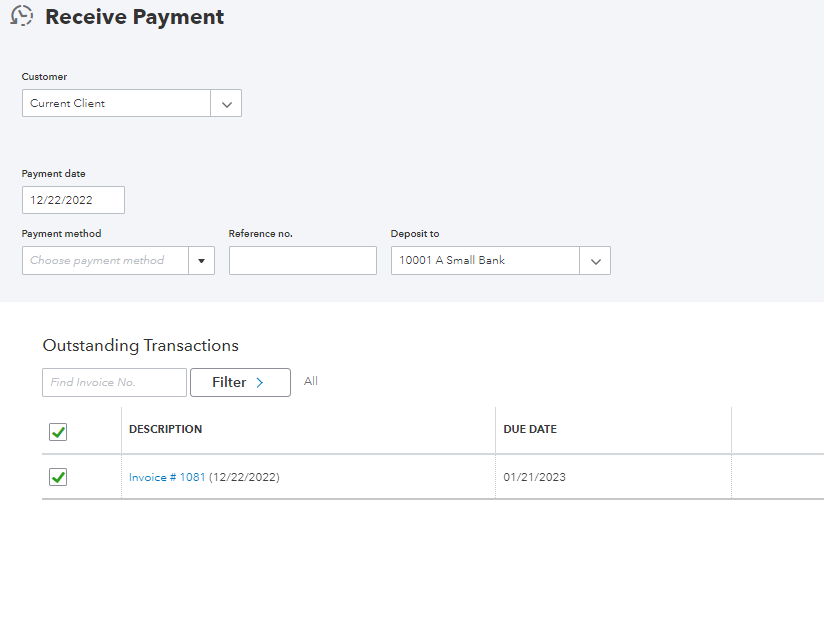Image resolution: width=824 pixels, height=624 pixels.
Task: Click the 01/21/2023 due date cell
Action: click(534, 477)
